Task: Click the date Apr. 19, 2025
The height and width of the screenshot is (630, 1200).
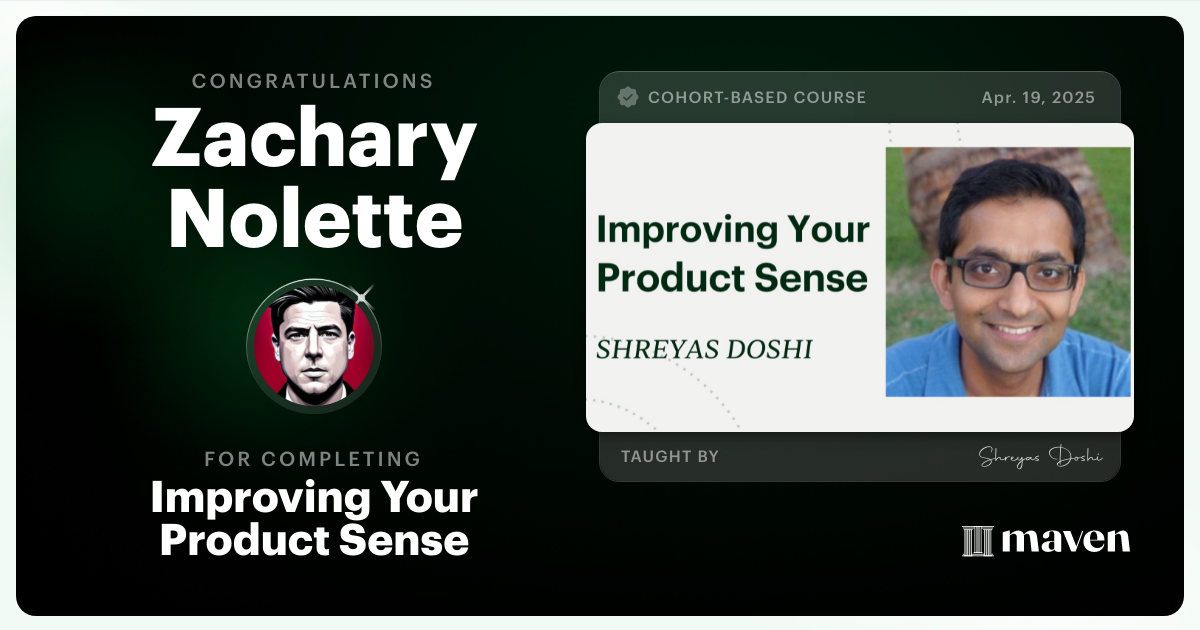Action: click(1038, 98)
